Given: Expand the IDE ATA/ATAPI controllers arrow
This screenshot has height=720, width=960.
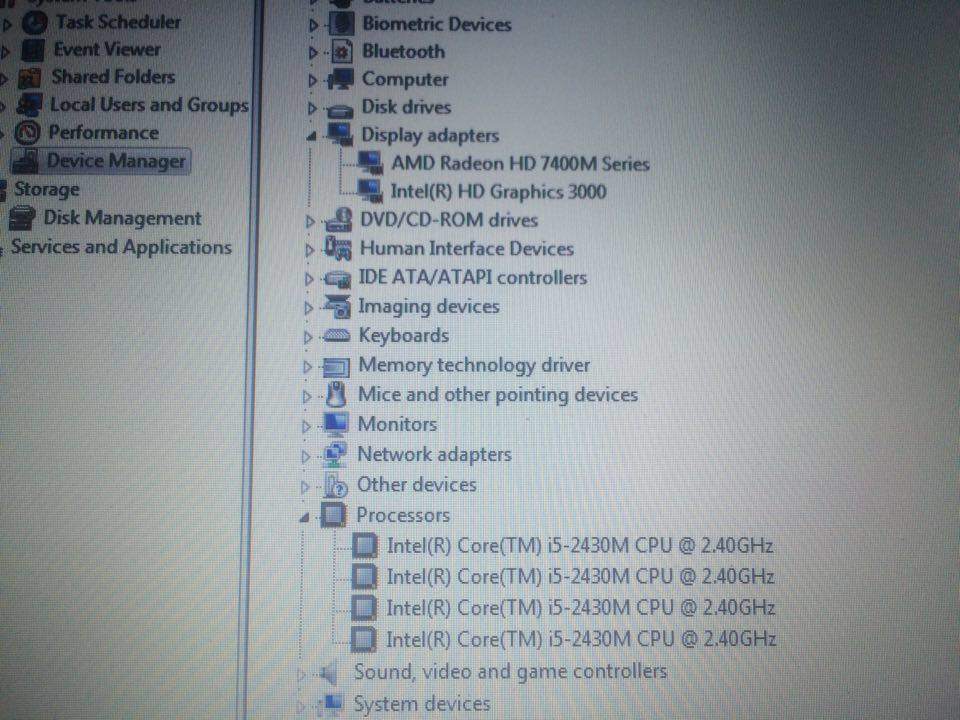Looking at the screenshot, I should click(x=309, y=279).
